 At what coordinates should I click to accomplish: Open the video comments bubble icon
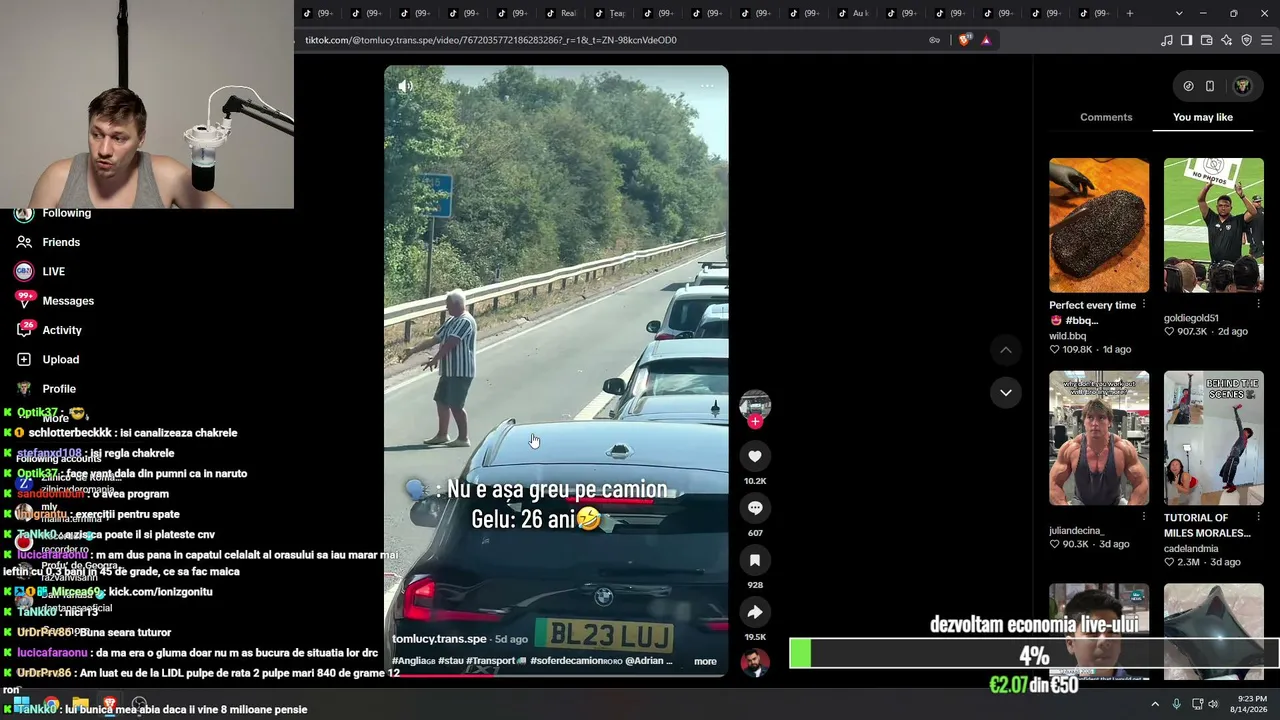pyautogui.click(x=755, y=508)
